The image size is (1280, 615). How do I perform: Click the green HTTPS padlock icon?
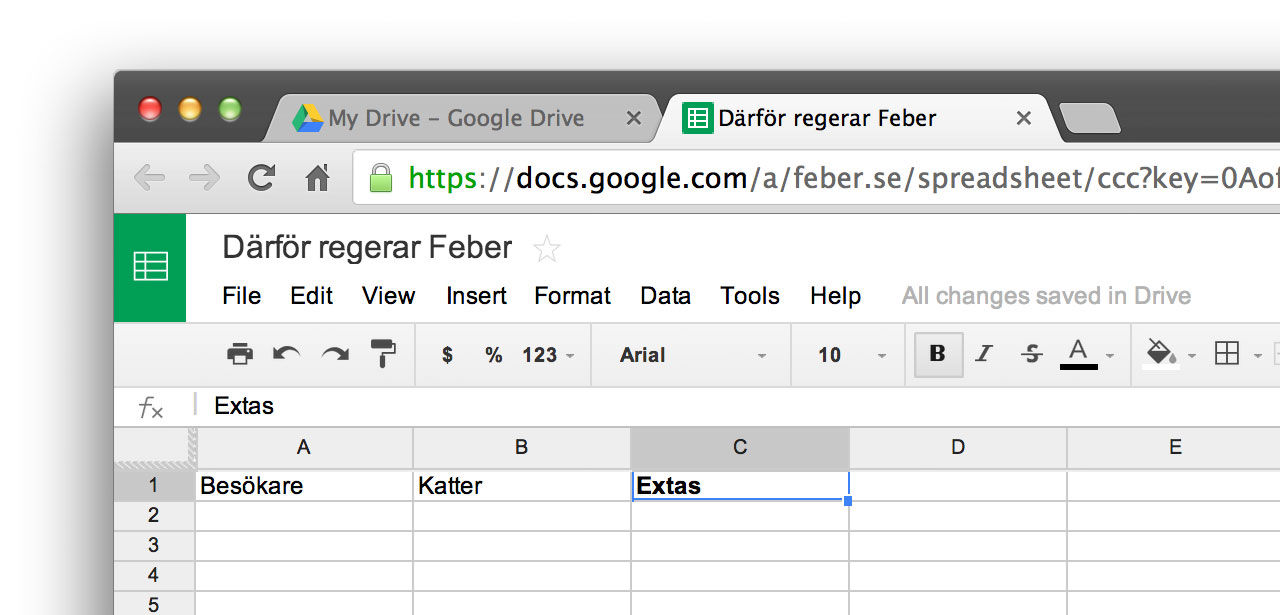381,178
